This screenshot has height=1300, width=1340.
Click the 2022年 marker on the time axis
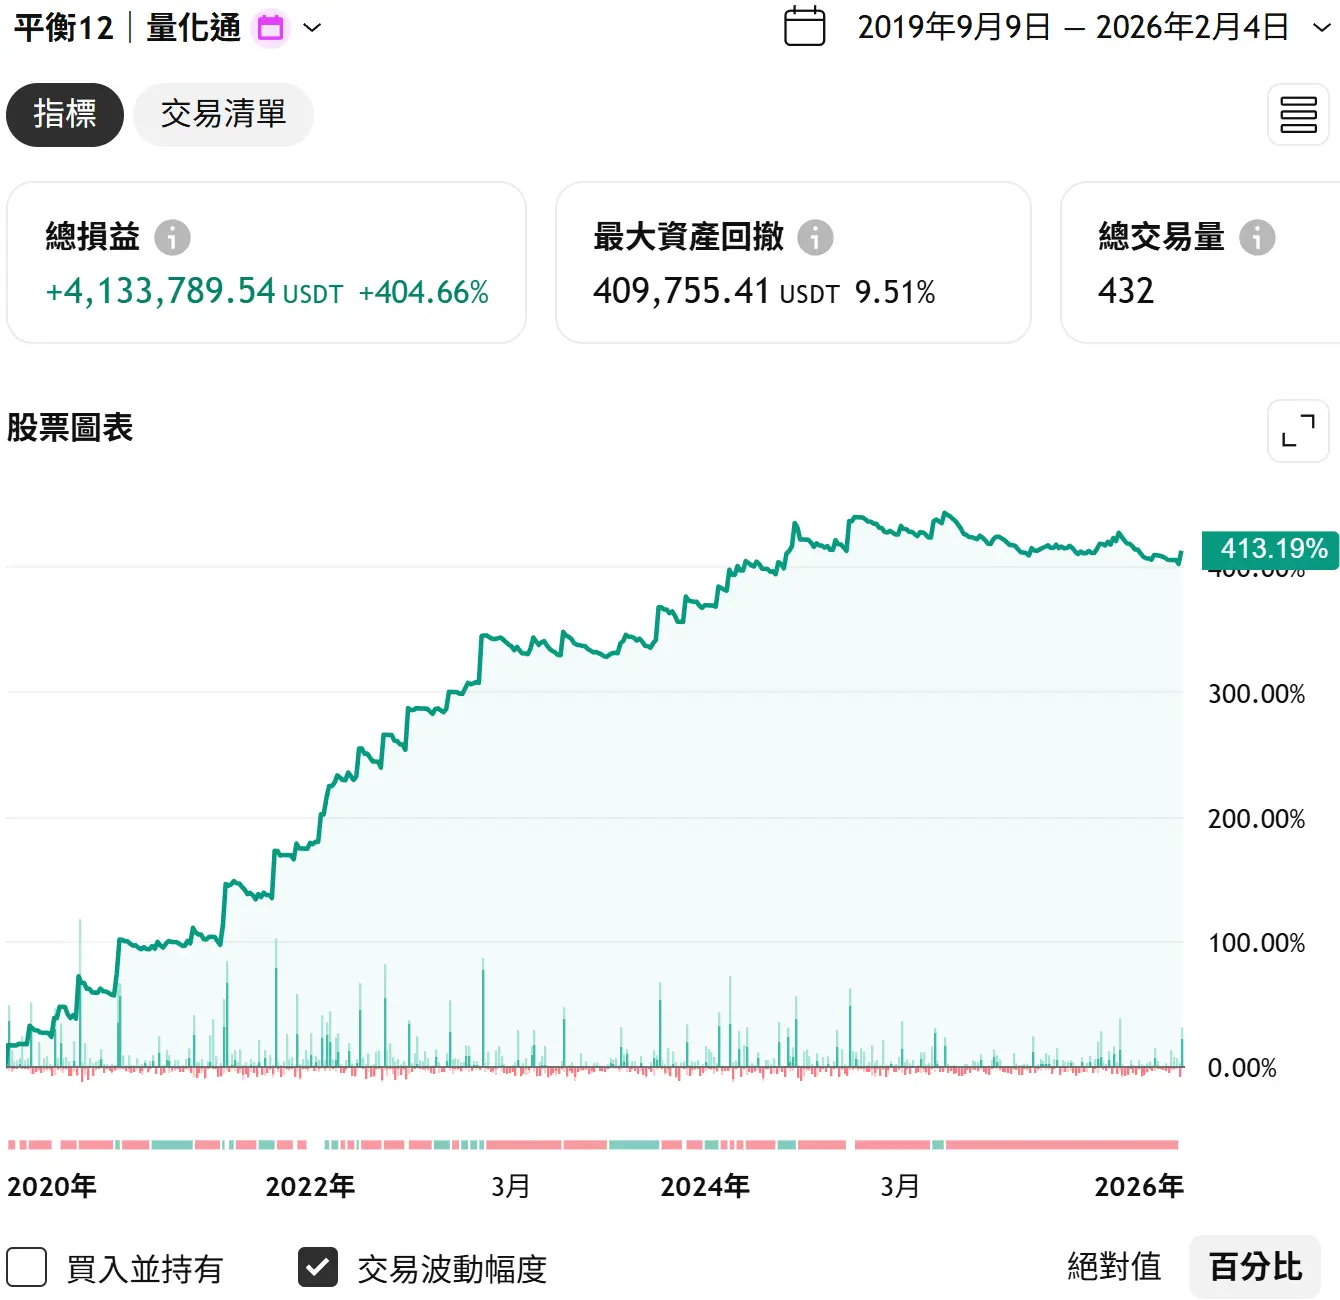(310, 1186)
